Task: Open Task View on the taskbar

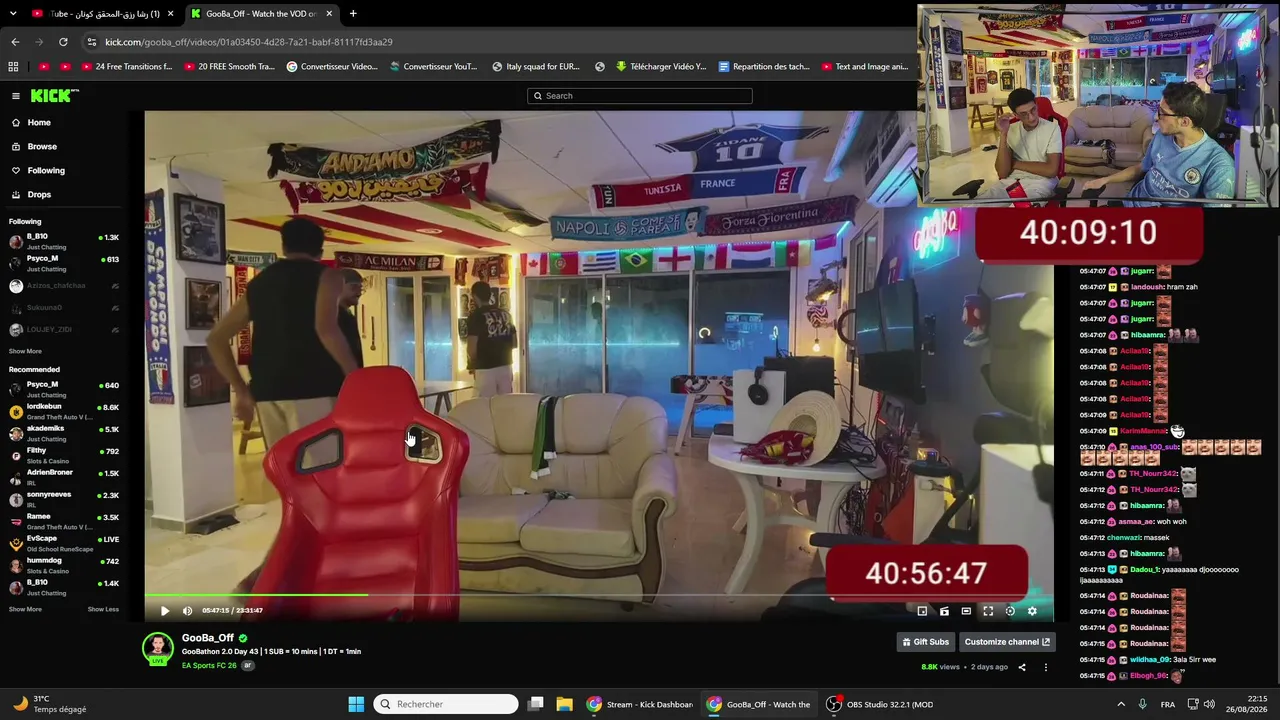Action: pos(536,704)
